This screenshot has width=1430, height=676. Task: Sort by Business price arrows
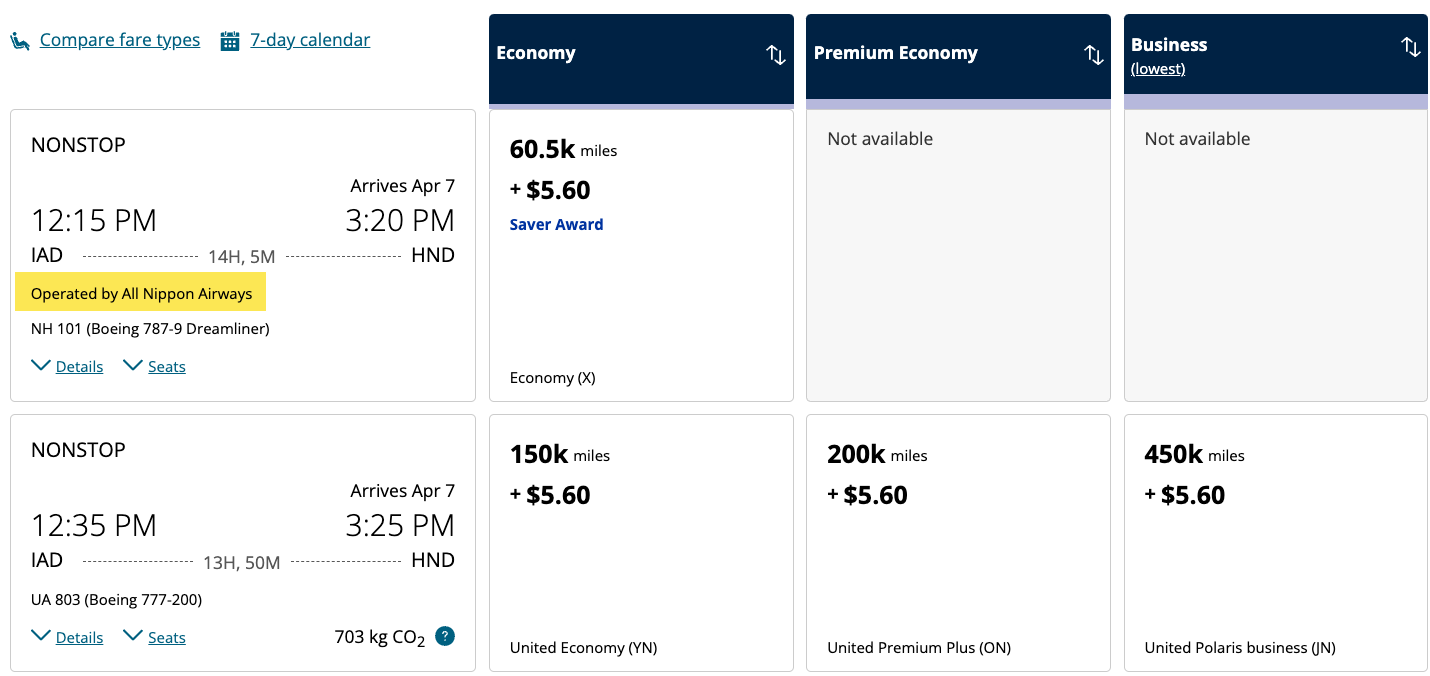click(1410, 47)
